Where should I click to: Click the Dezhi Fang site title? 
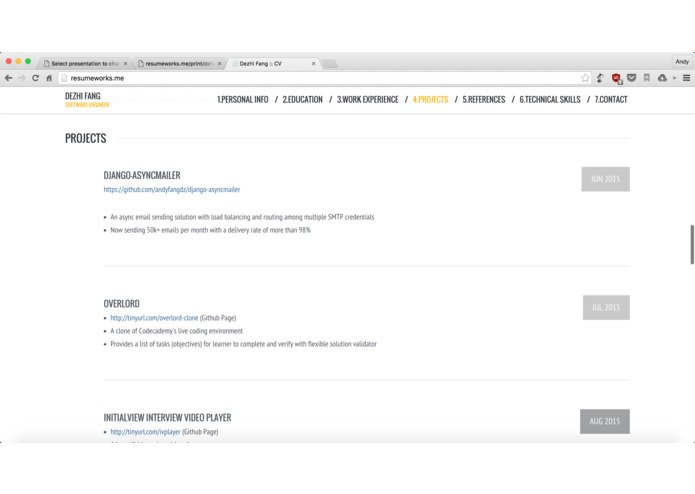pos(83,96)
